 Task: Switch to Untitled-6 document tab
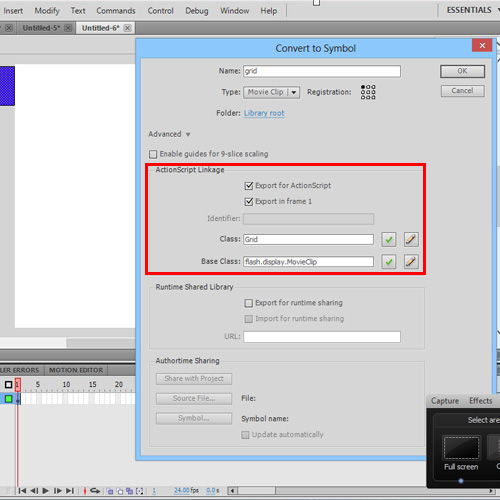coord(101,28)
